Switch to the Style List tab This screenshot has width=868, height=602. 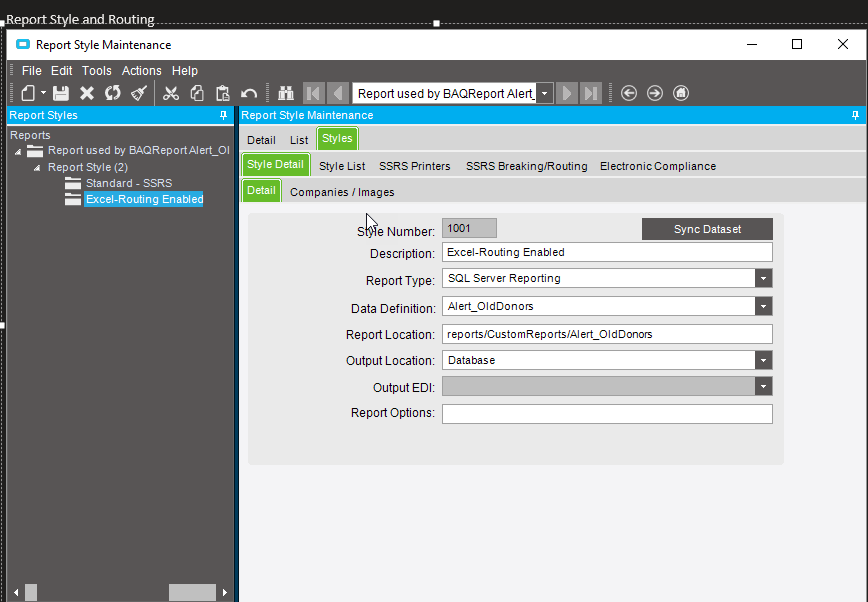coord(342,166)
